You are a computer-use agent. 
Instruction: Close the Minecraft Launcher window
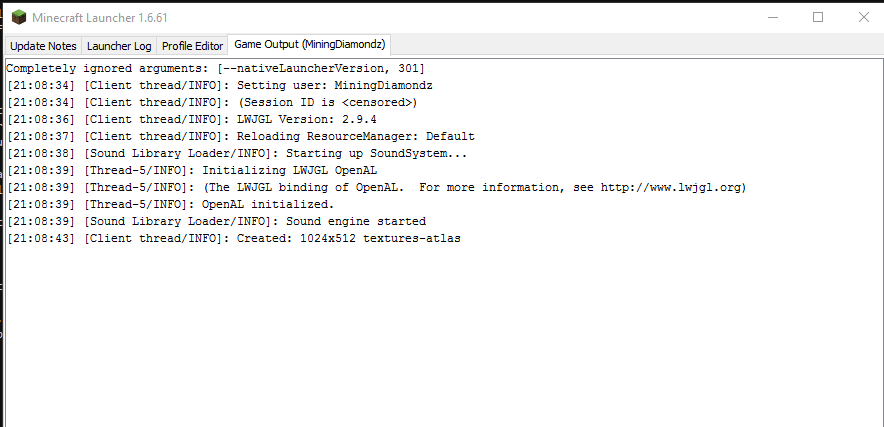863,17
